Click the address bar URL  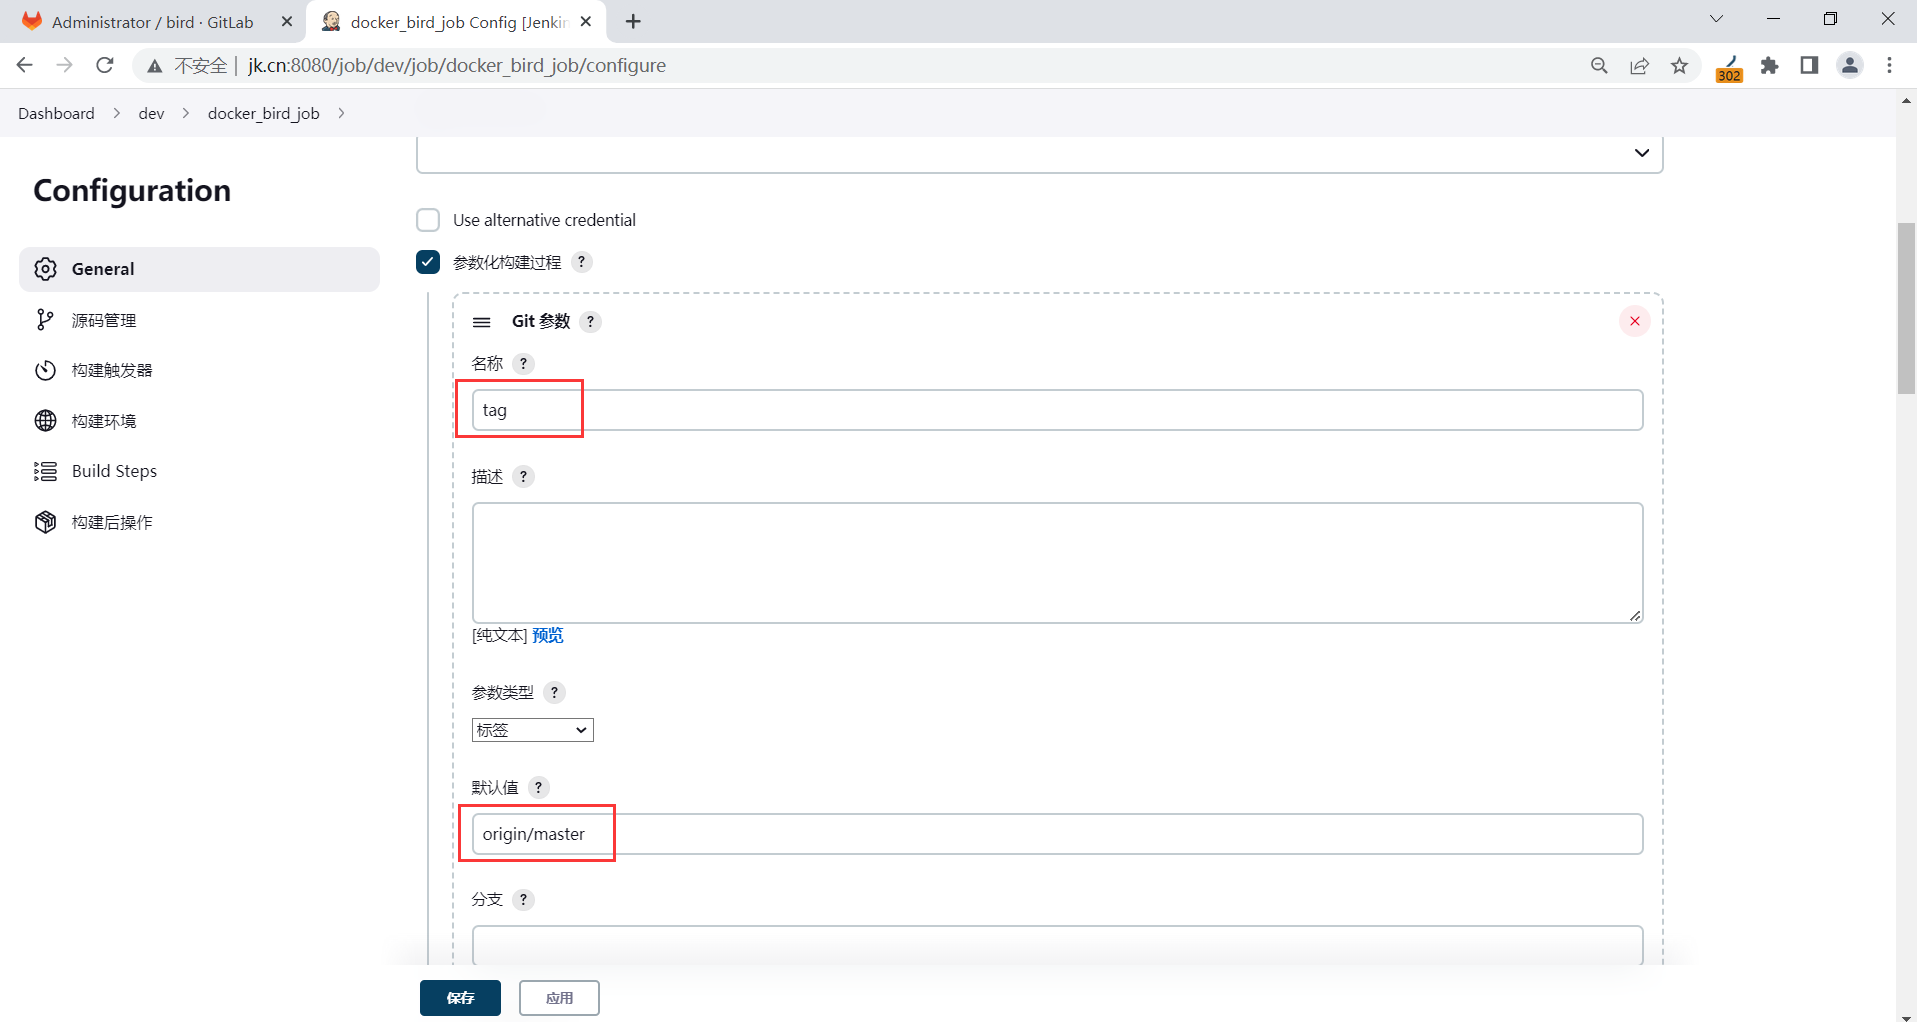point(457,66)
